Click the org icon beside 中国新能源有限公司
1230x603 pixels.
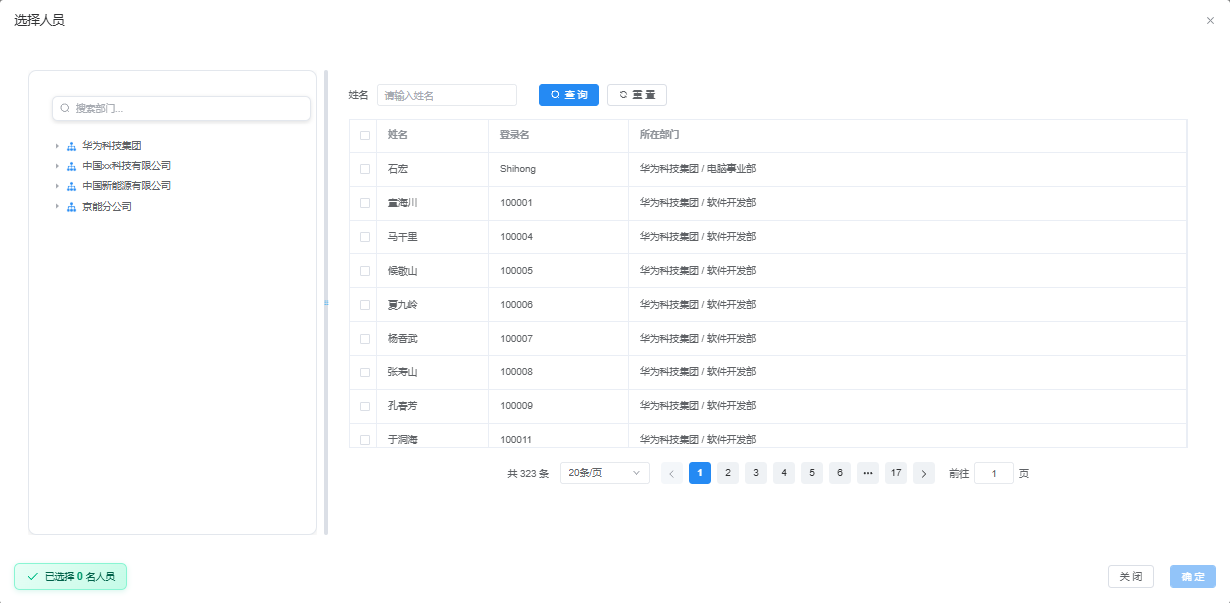point(72,186)
